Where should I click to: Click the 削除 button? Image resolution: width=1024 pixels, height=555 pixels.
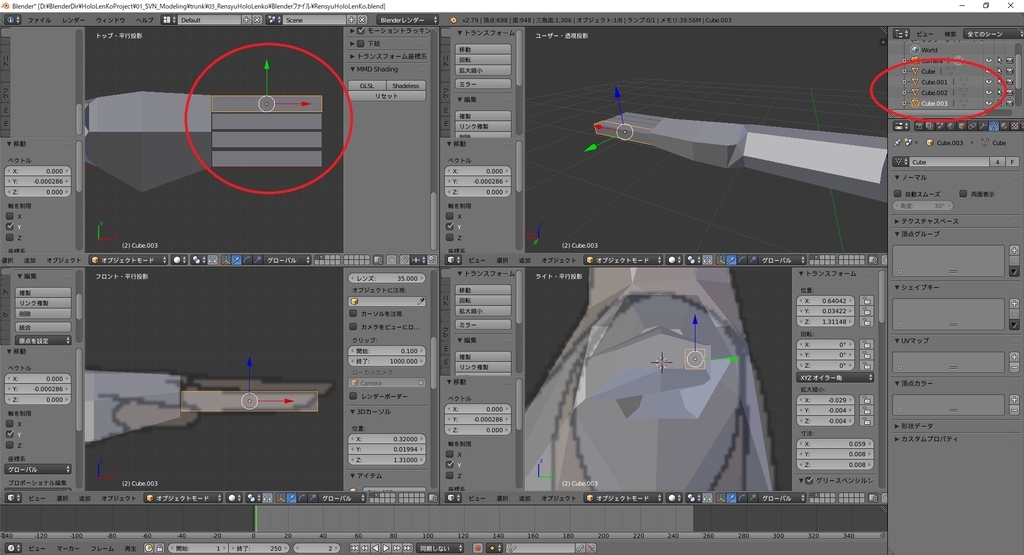coord(43,313)
